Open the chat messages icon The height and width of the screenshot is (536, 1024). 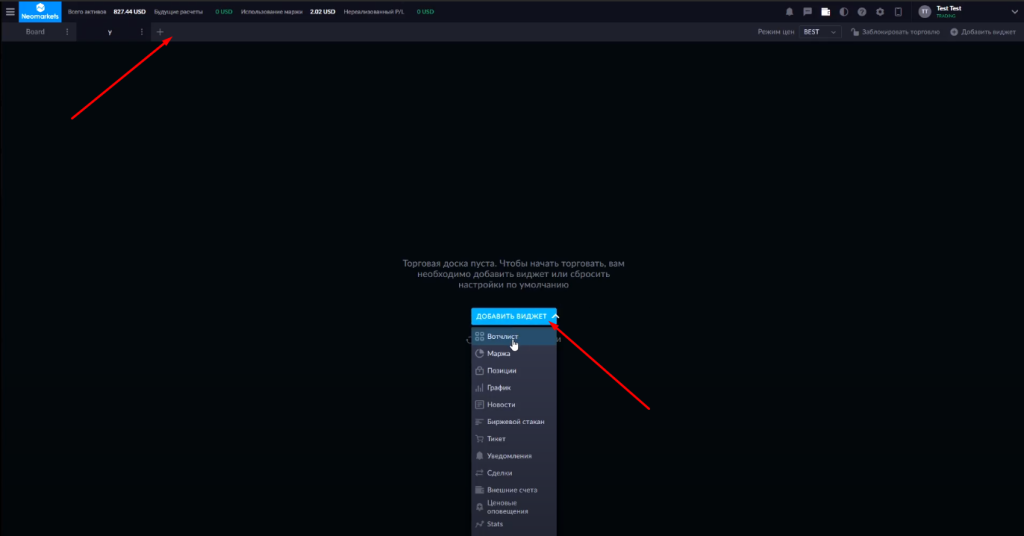point(807,12)
